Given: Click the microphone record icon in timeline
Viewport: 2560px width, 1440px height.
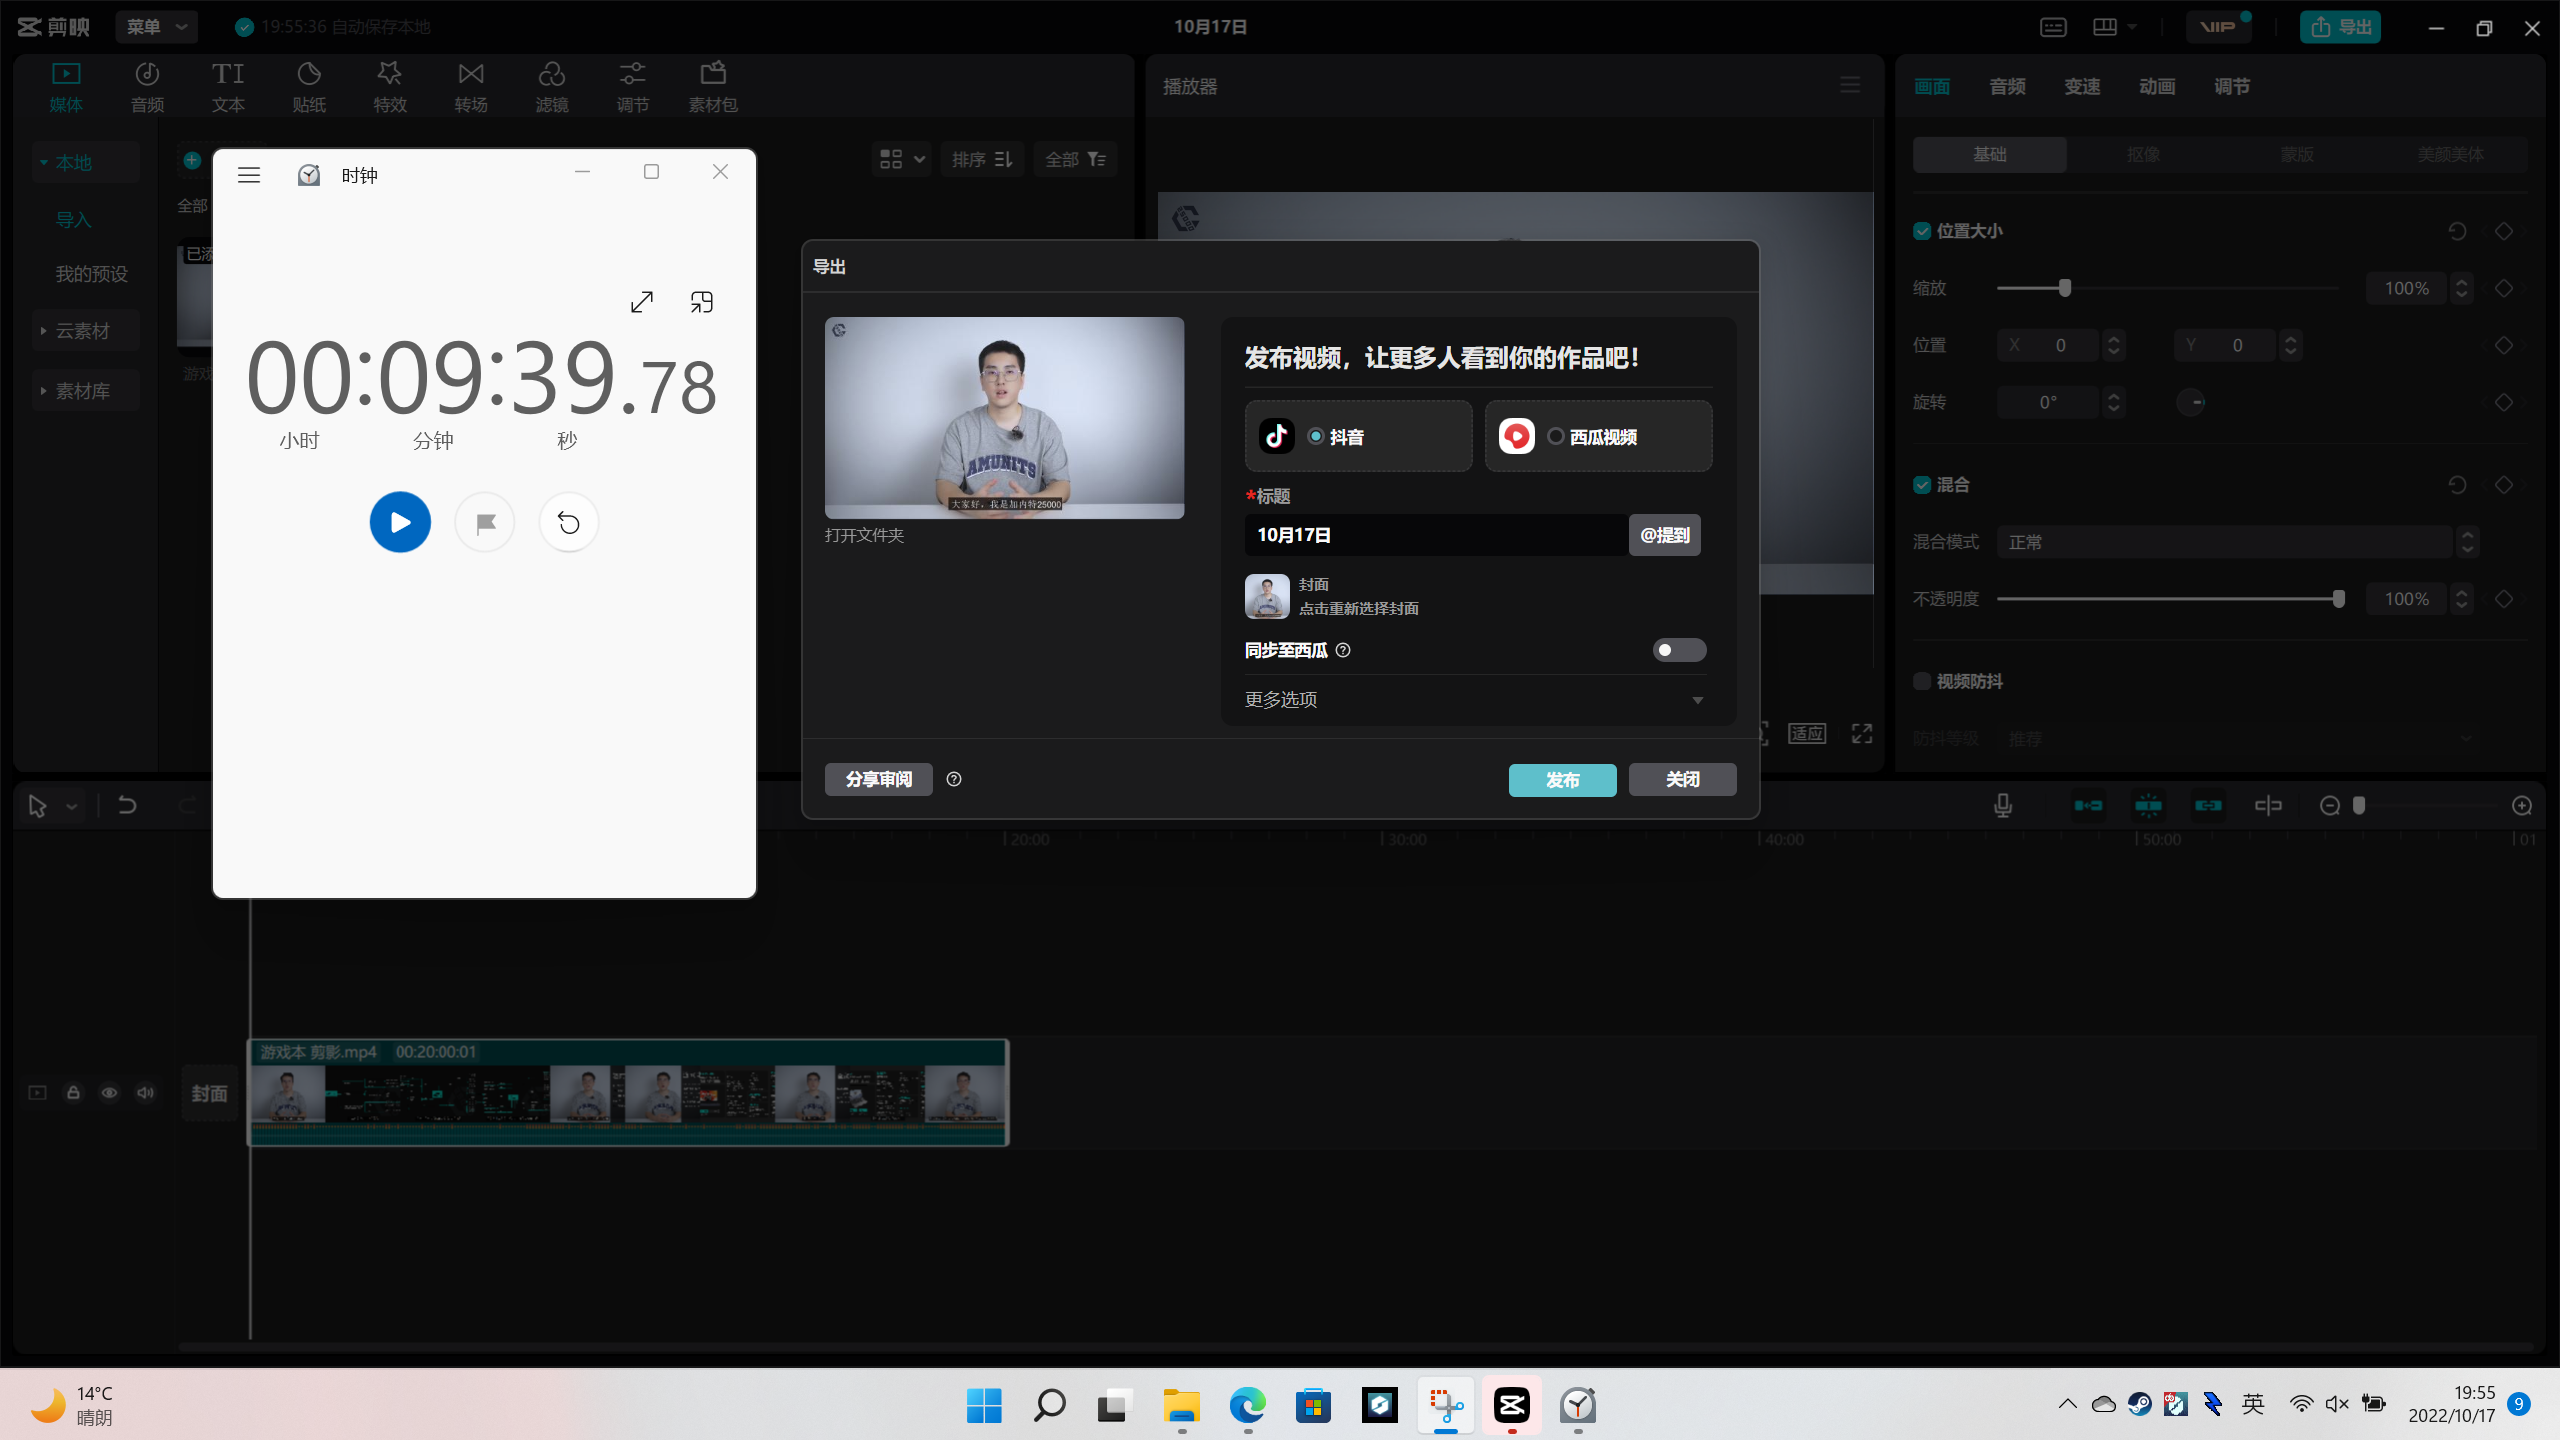Looking at the screenshot, I should point(2002,806).
